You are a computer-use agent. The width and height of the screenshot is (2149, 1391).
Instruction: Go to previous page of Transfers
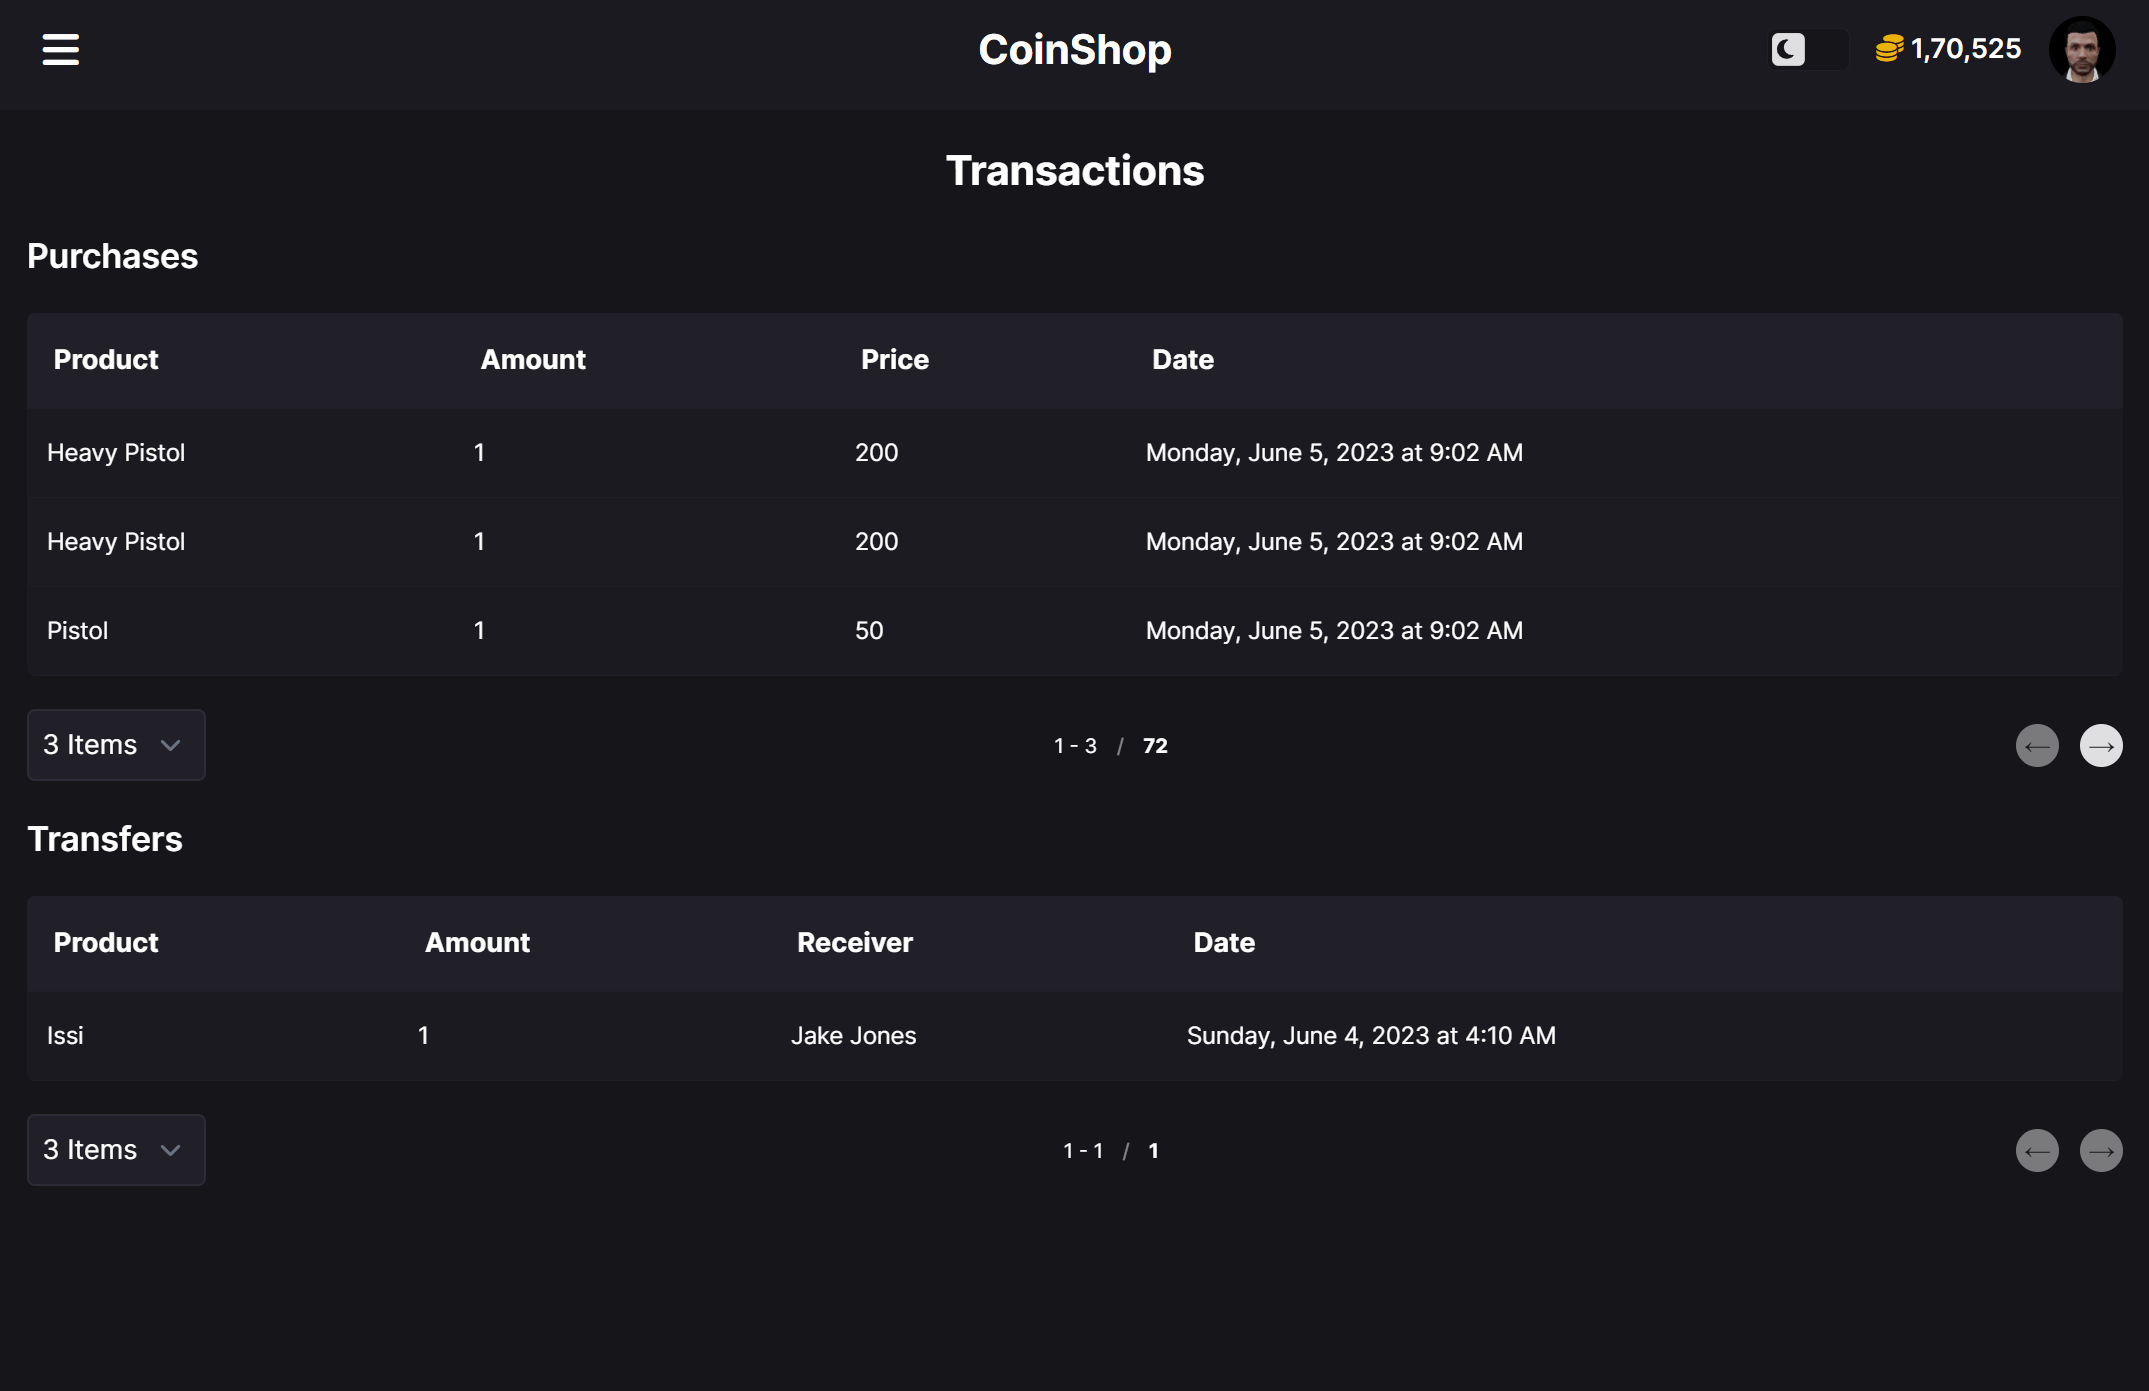[x=2037, y=1151]
